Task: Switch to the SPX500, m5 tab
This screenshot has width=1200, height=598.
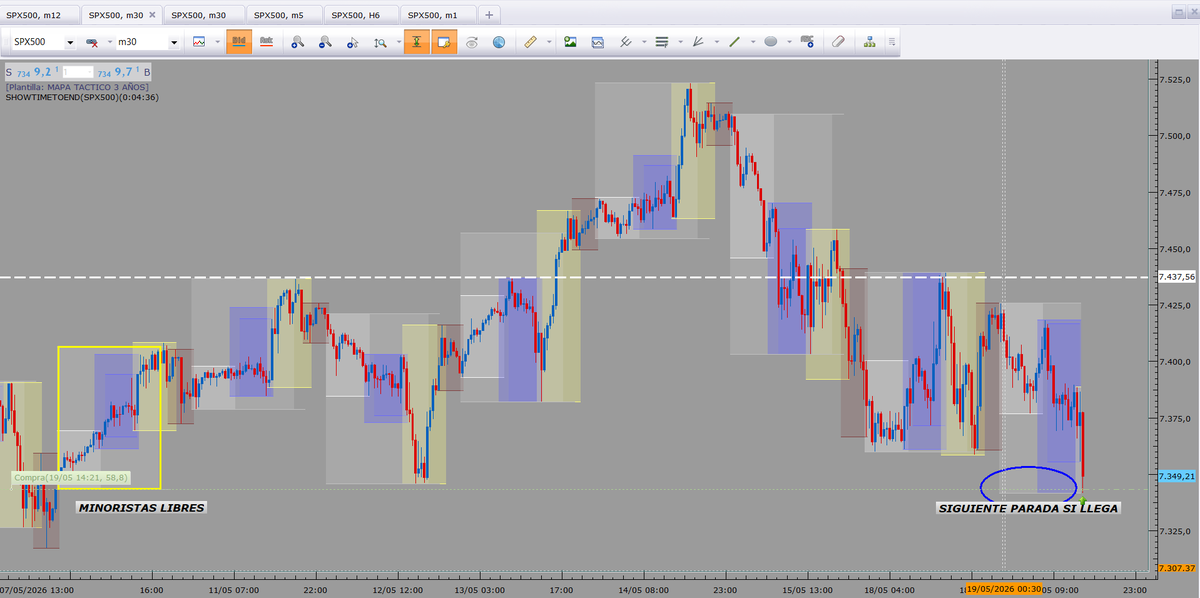Action: [x=283, y=15]
